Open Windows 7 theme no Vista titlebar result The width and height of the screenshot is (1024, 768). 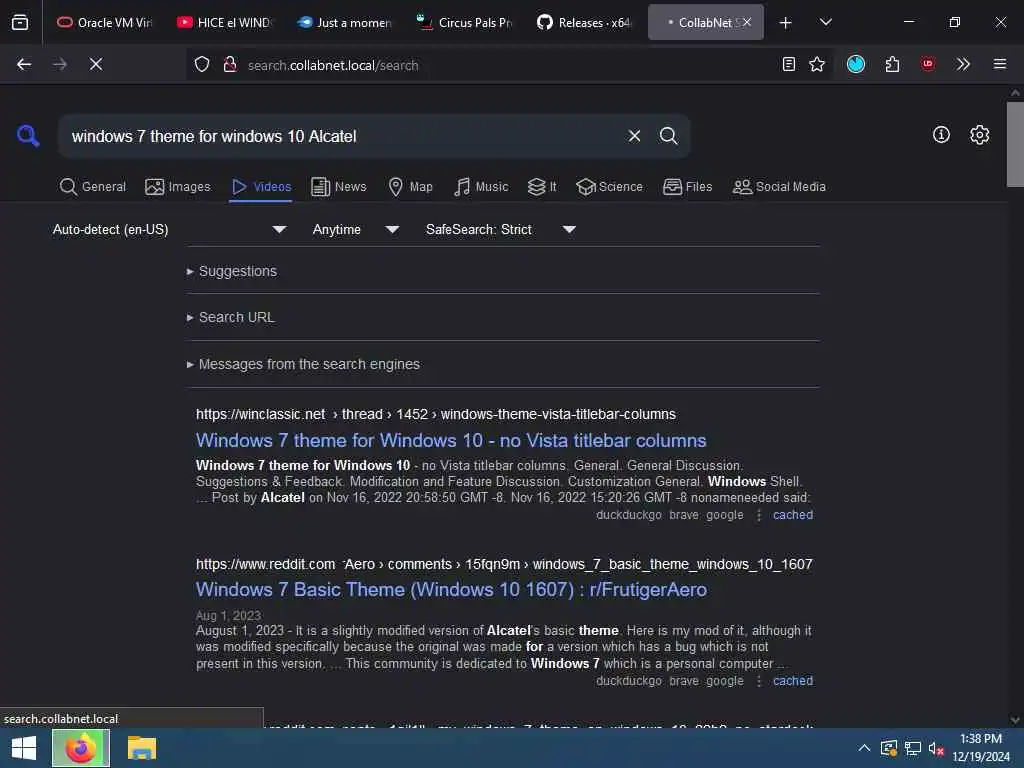[451, 440]
